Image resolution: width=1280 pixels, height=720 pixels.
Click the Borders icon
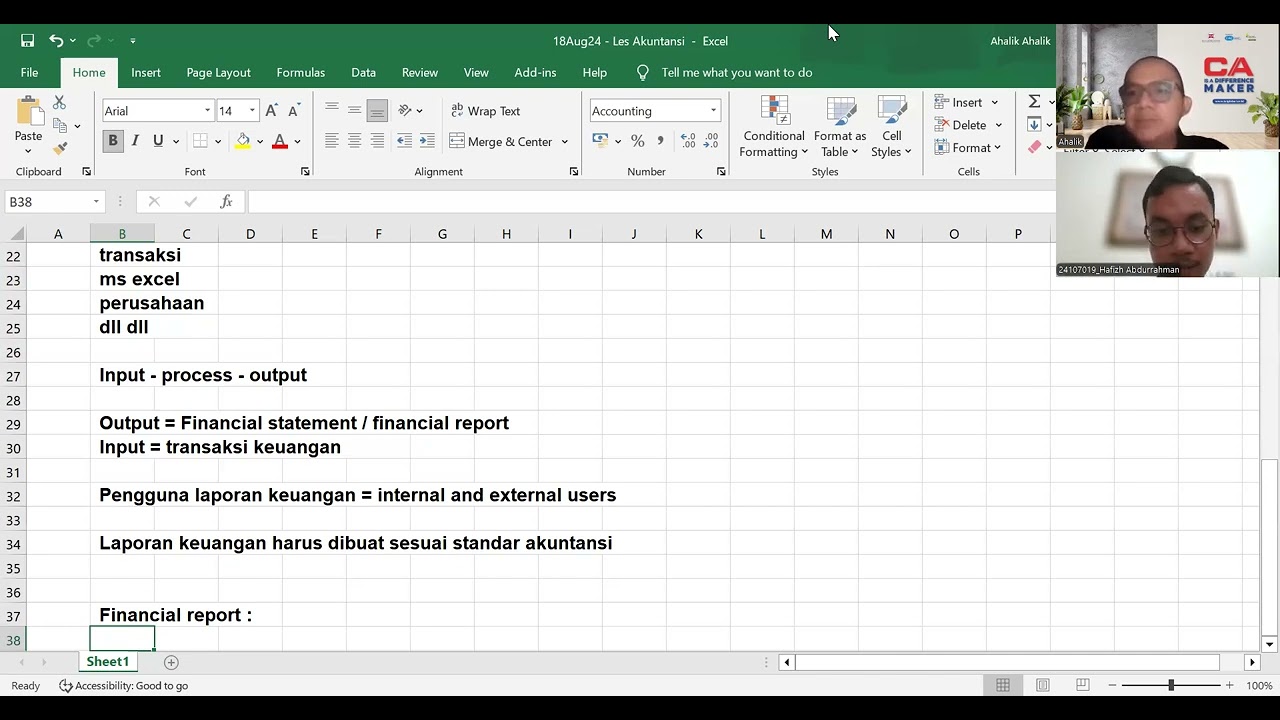(200, 141)
